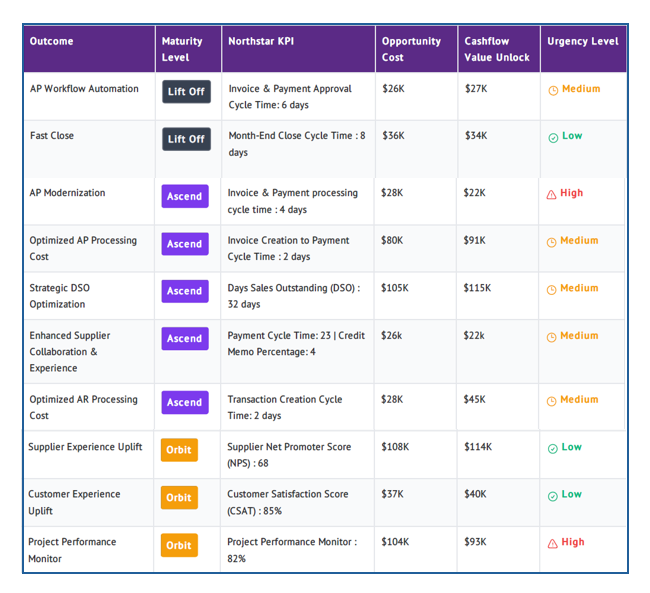Screen dimensions: 650x593
Task: Select the Fast Close outcome
Action: [52, 136]
